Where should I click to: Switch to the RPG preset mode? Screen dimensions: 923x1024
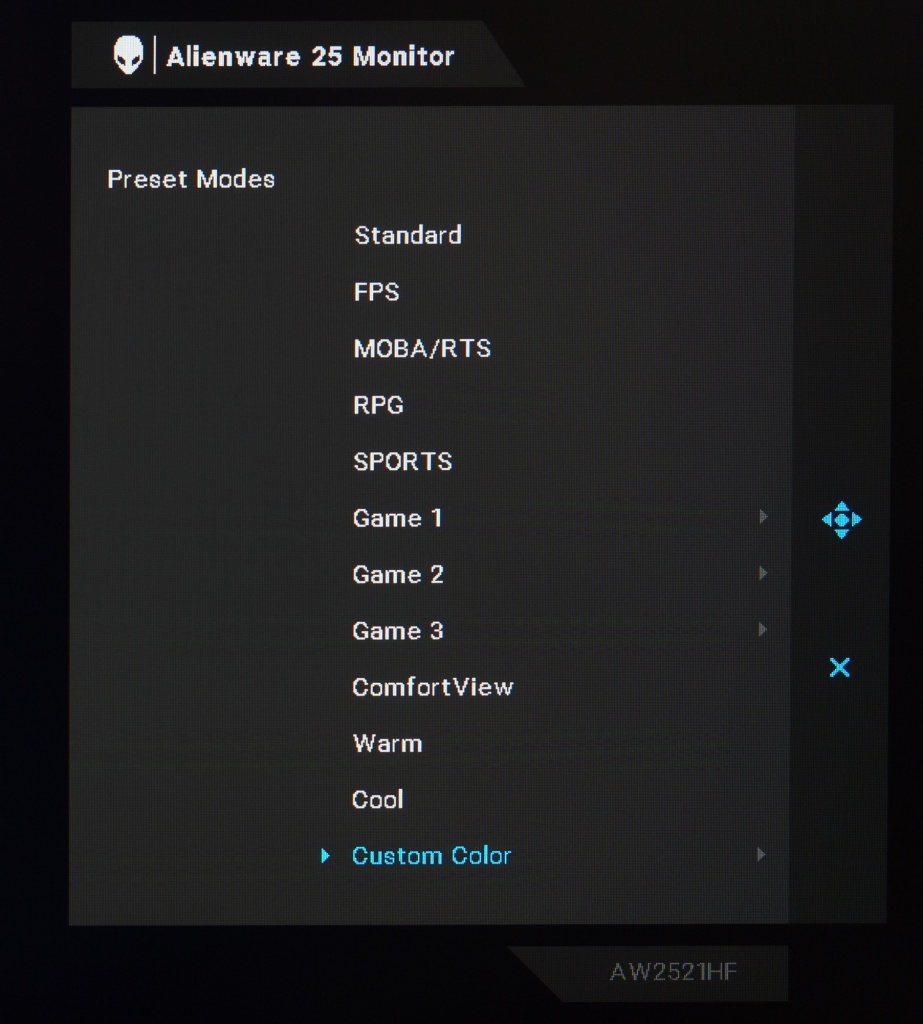(379, 405)
